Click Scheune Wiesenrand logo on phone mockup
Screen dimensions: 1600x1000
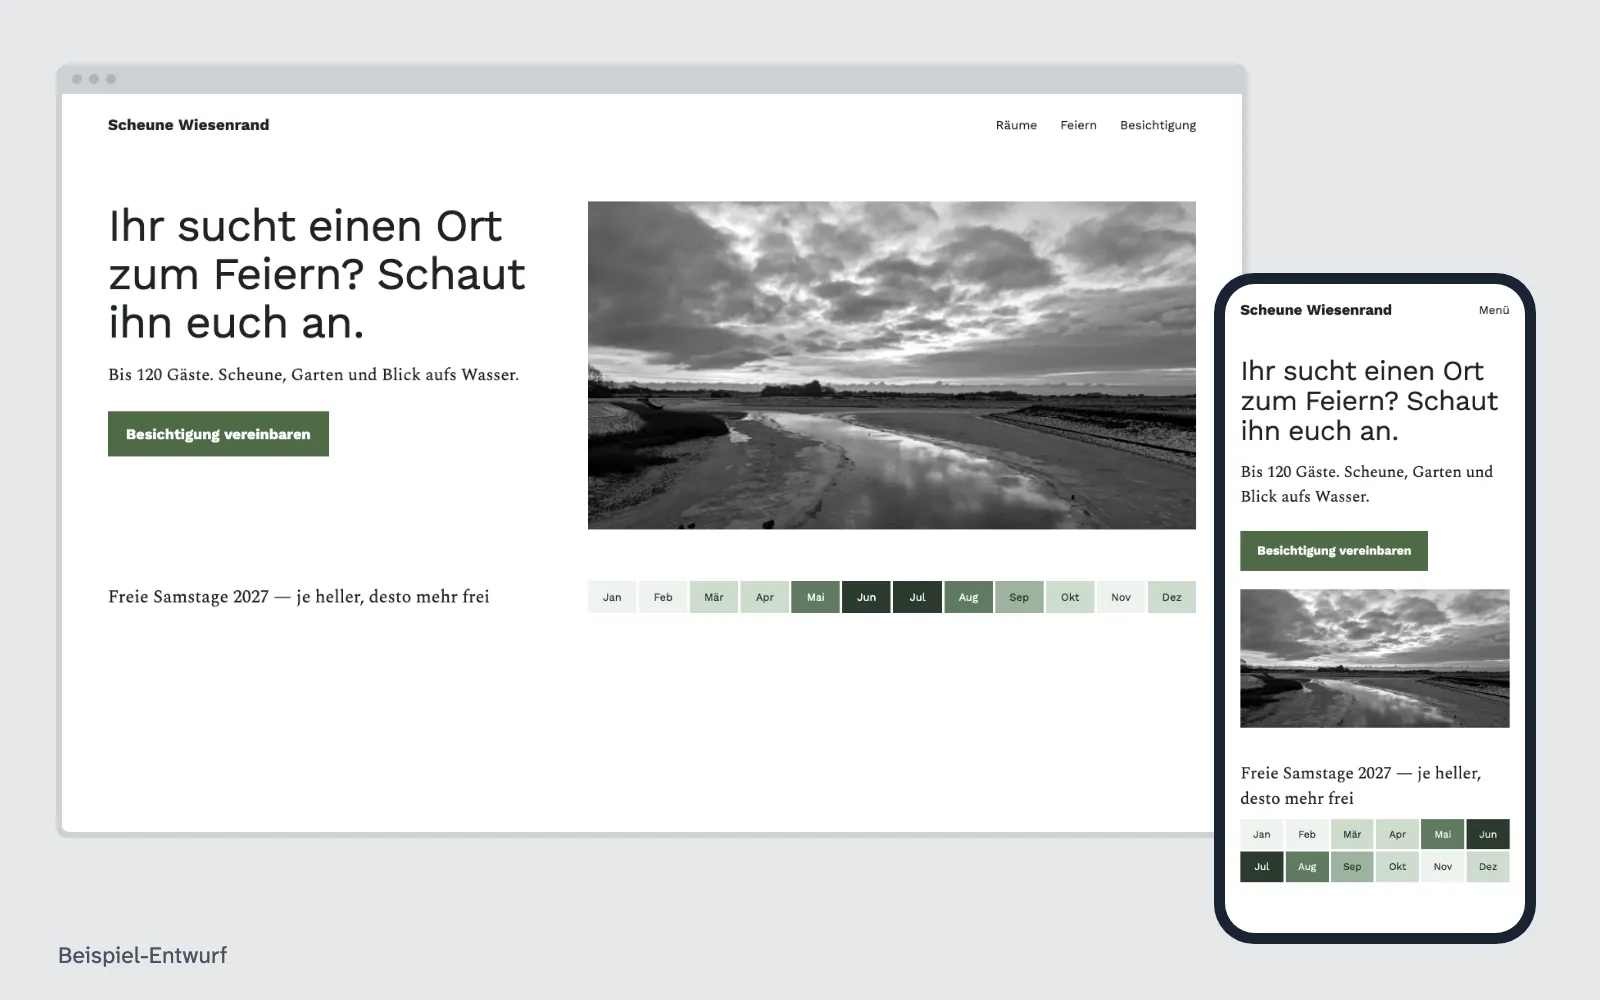point(1316,310)
